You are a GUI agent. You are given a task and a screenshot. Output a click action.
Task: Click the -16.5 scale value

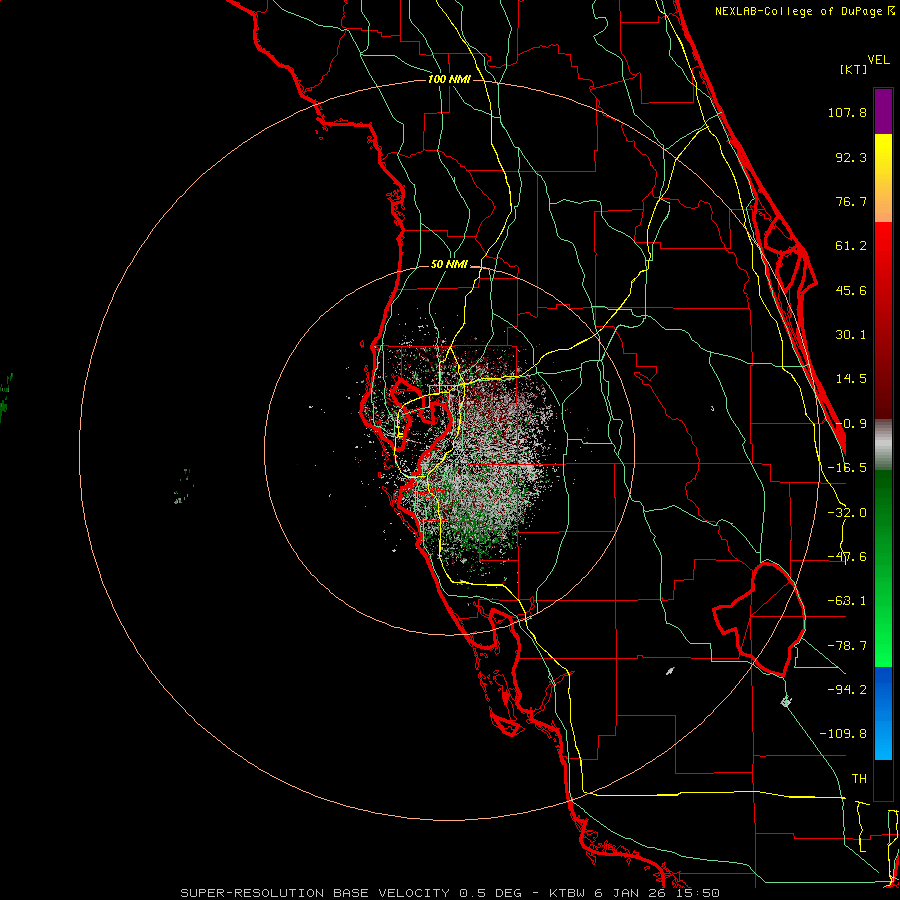coord(847,468)
